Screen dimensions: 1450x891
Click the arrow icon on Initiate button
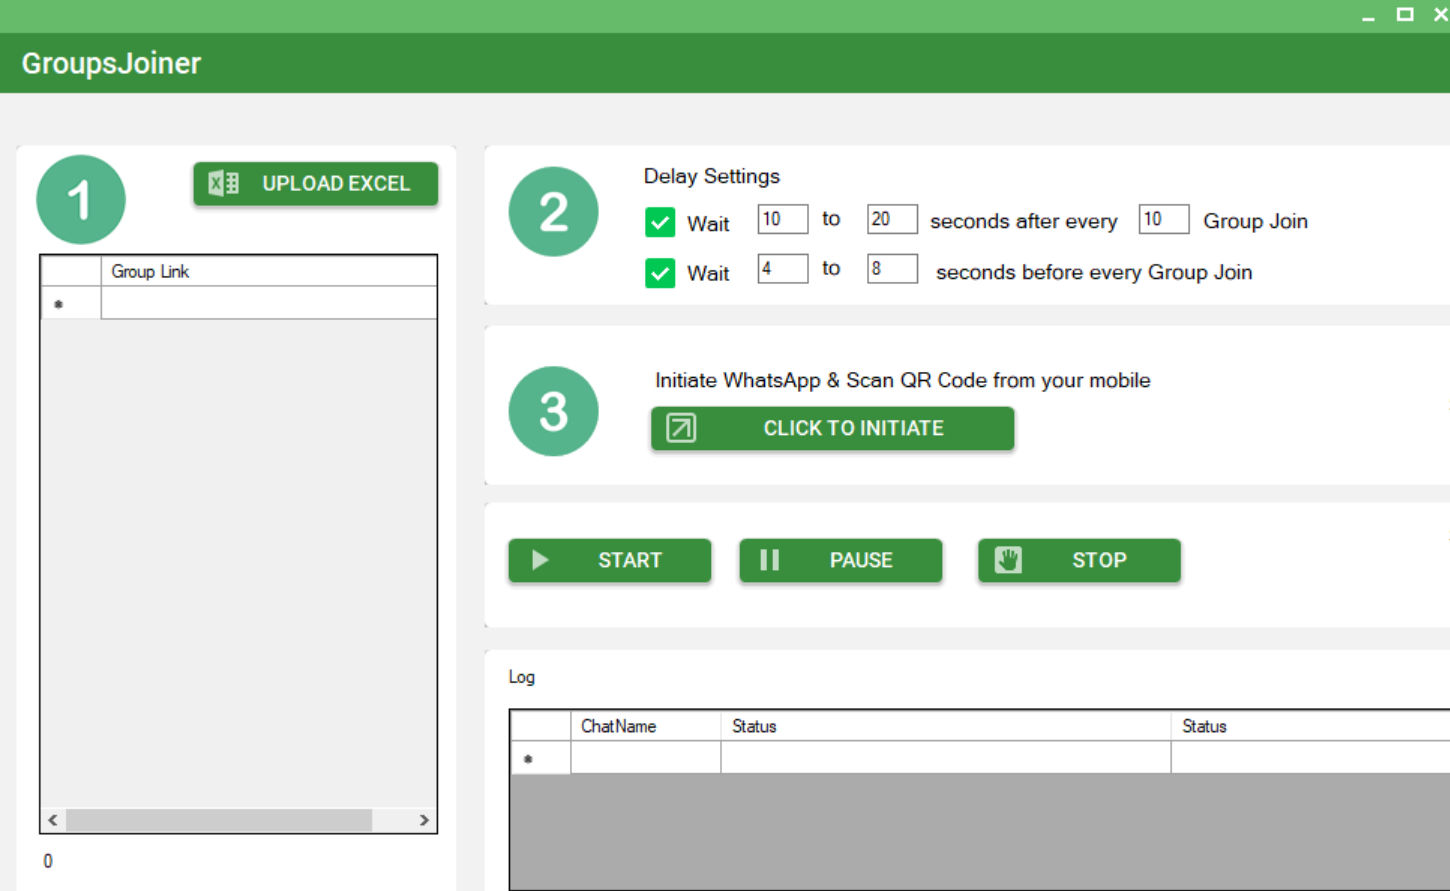coord(681,428)
